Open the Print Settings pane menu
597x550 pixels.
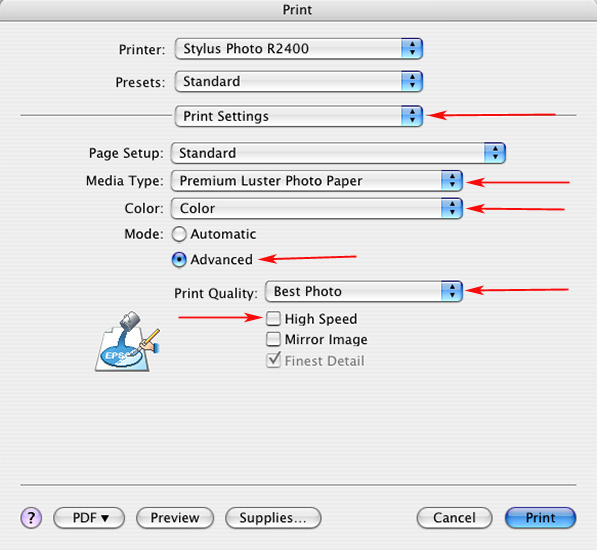click(299, 116)
